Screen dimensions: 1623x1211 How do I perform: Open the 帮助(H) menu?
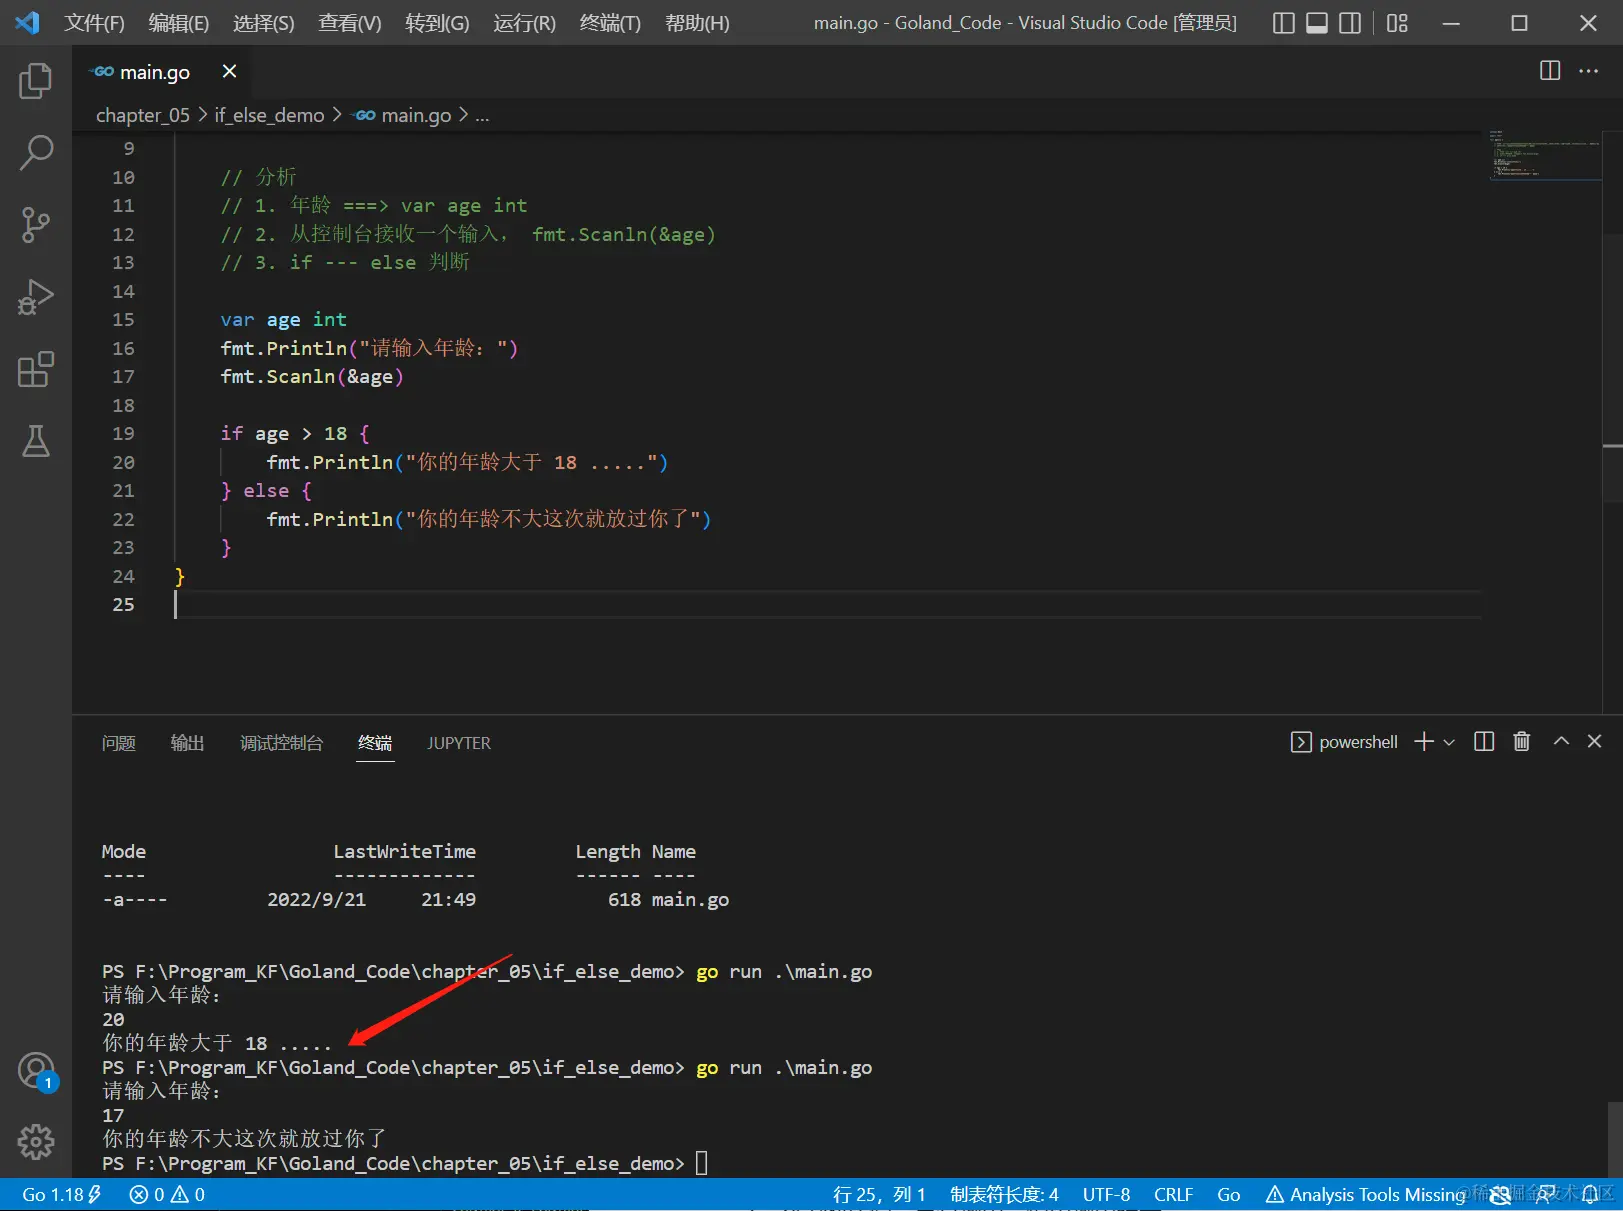[x=697, y=23]
